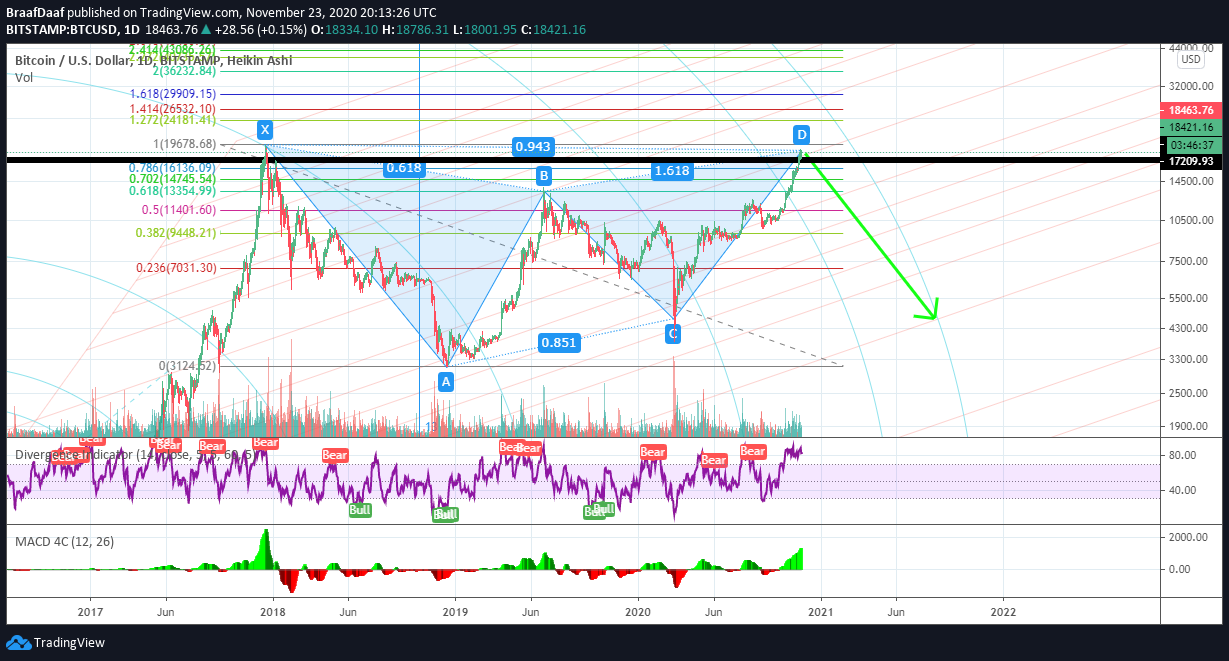
Task: Click the 10500.00 price axis label
Action: (1191, 221)
